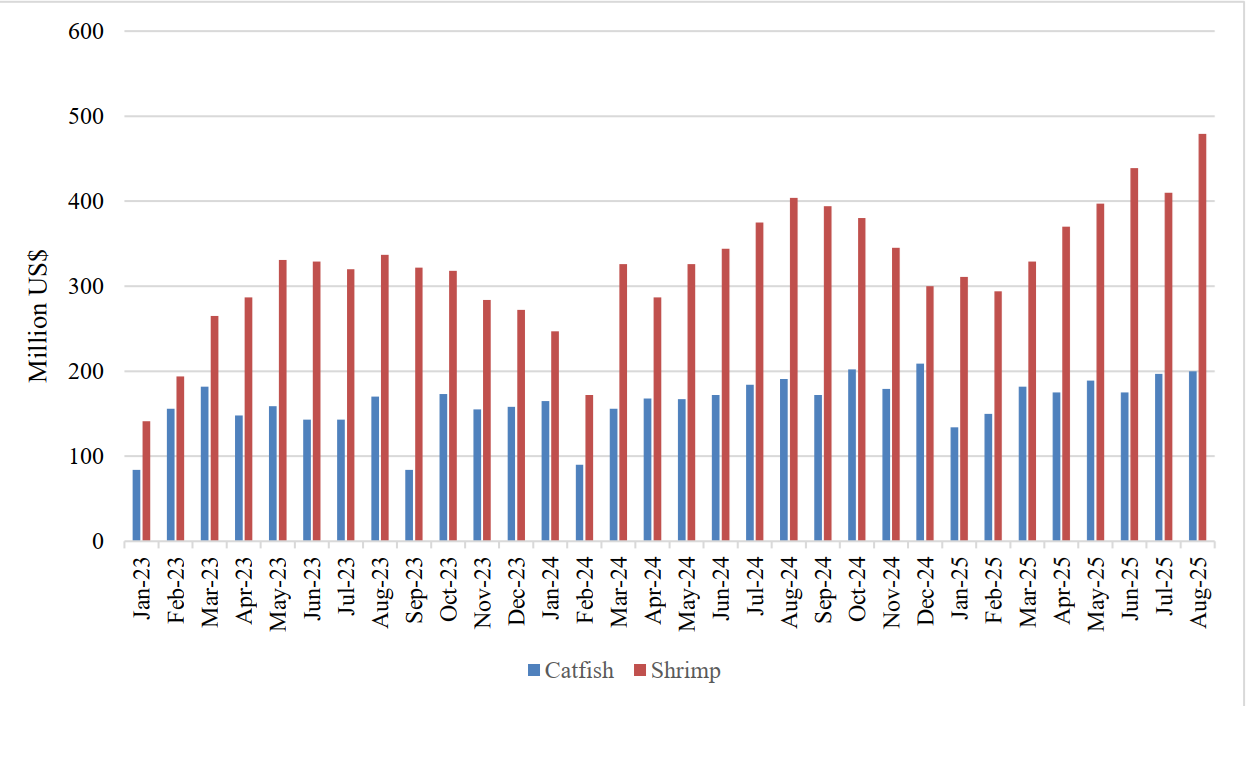Click the red Shrimp legend swatch
1246x761 pixels.
point(639,670)
